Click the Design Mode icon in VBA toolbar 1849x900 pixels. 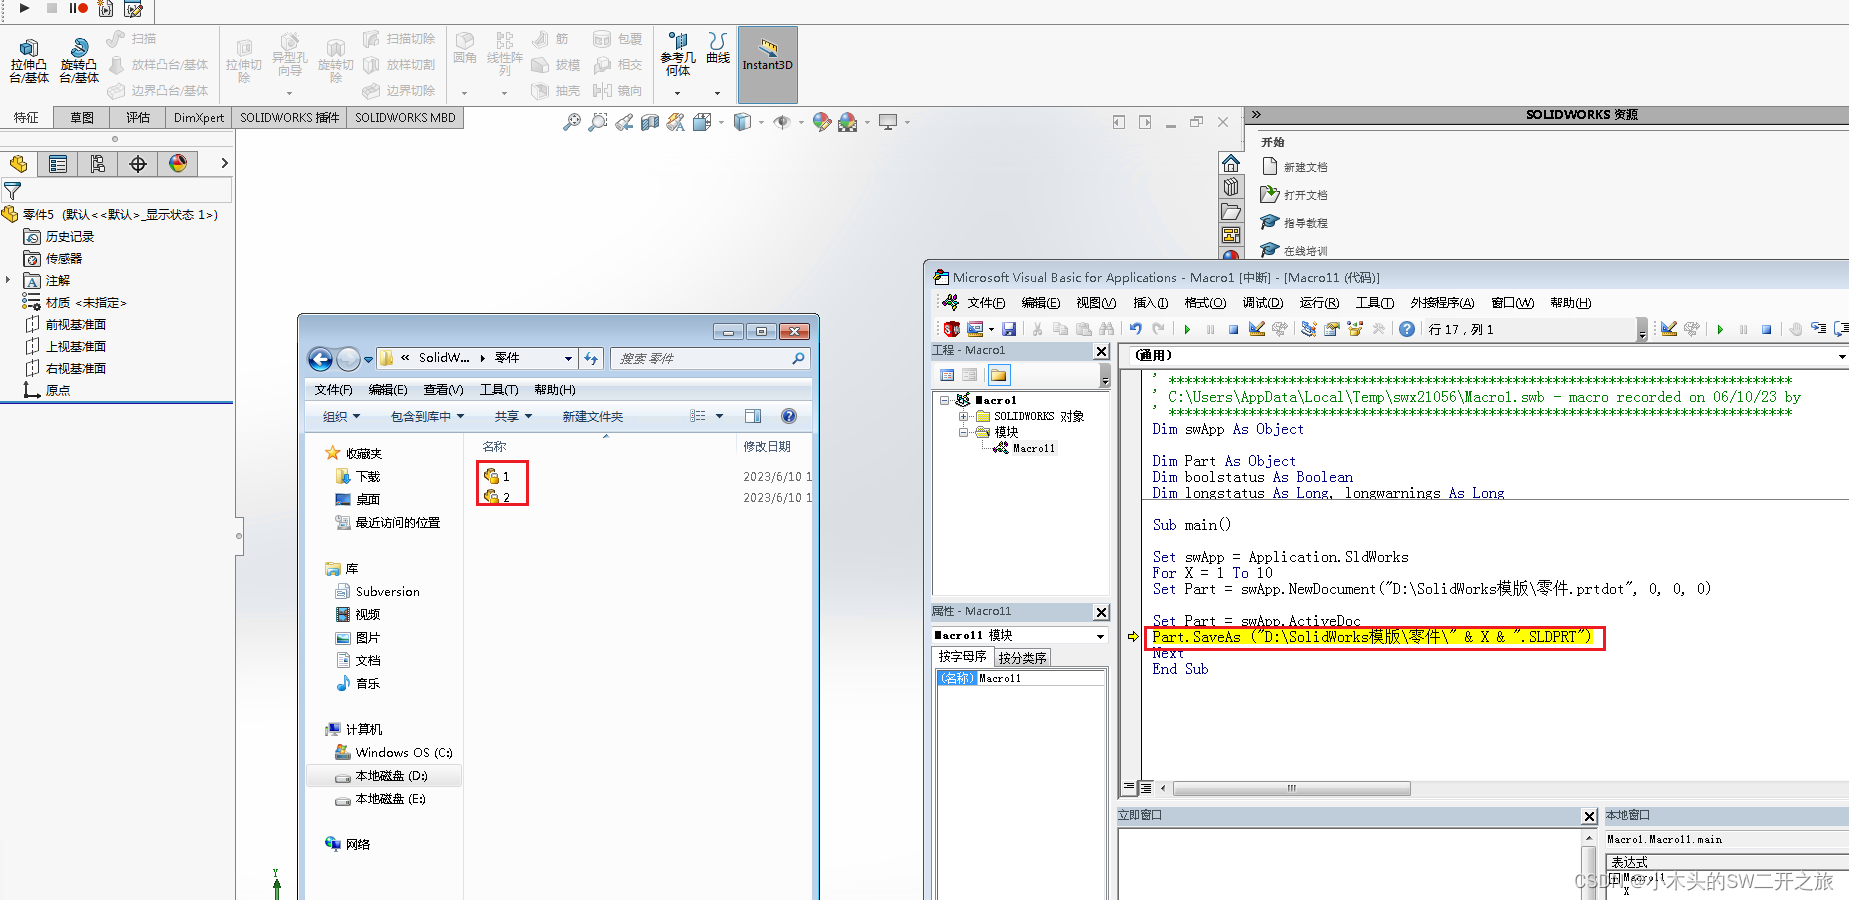1257,329
